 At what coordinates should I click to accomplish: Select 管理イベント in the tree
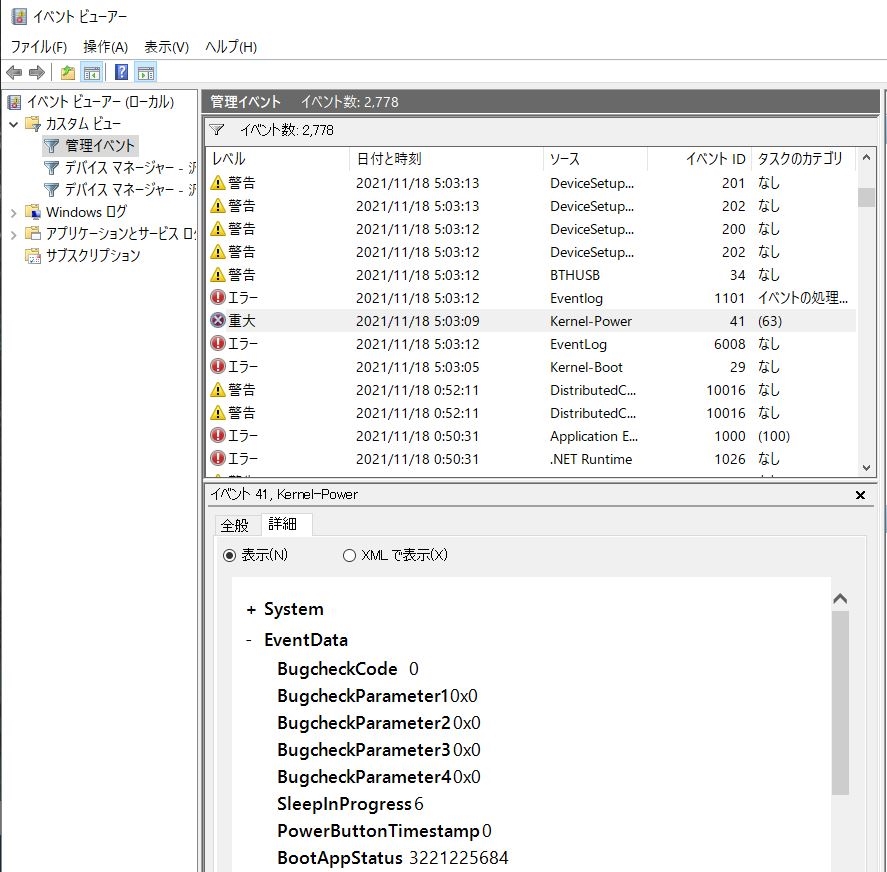100,145
